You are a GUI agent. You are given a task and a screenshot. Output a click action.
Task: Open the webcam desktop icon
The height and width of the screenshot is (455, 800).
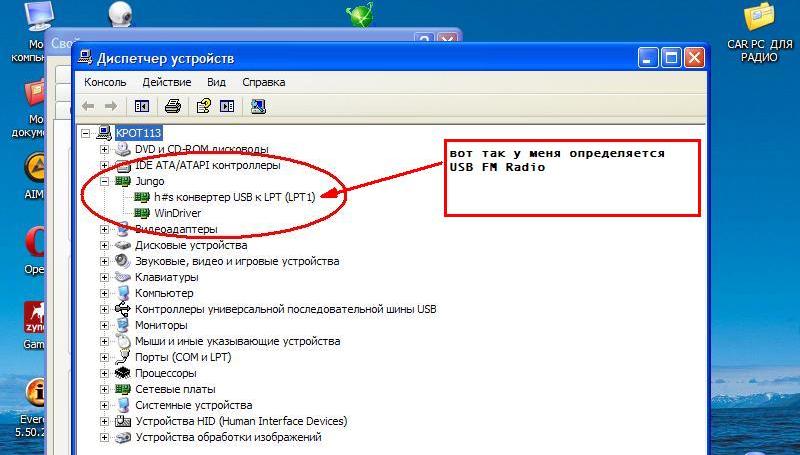point(121,14)
